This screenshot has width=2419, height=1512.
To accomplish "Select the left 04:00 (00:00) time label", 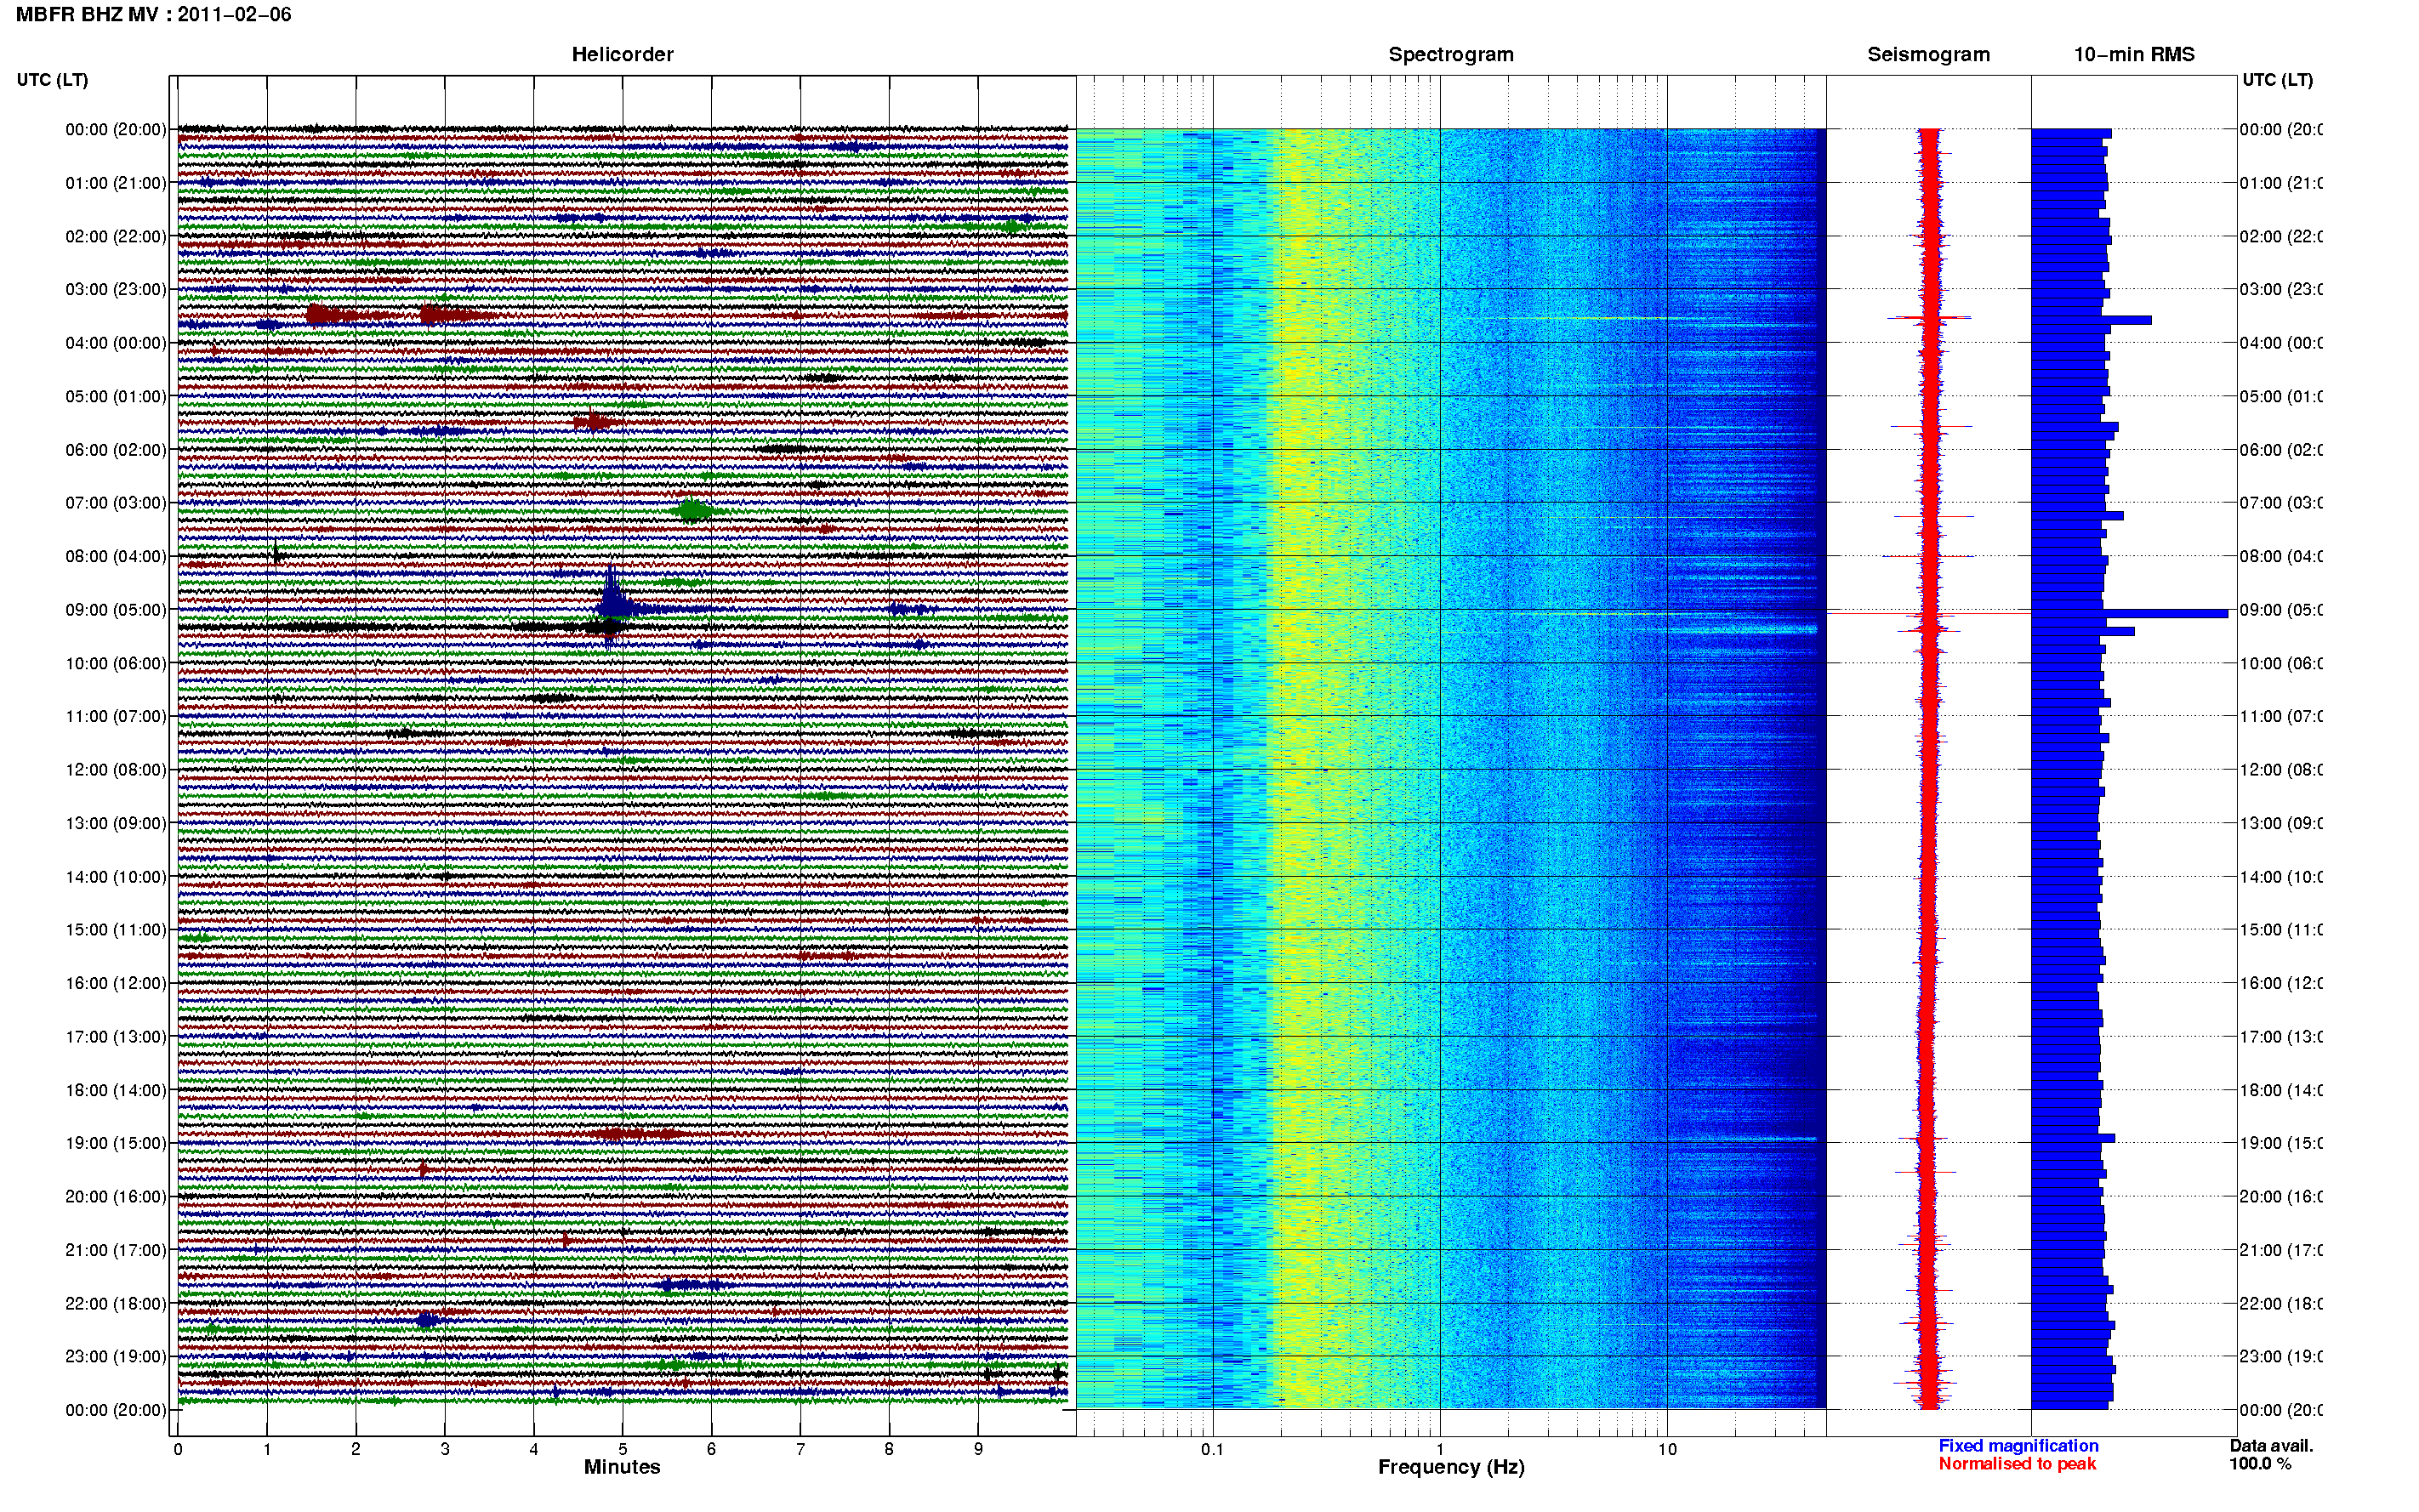I will [x=116, y=343].
